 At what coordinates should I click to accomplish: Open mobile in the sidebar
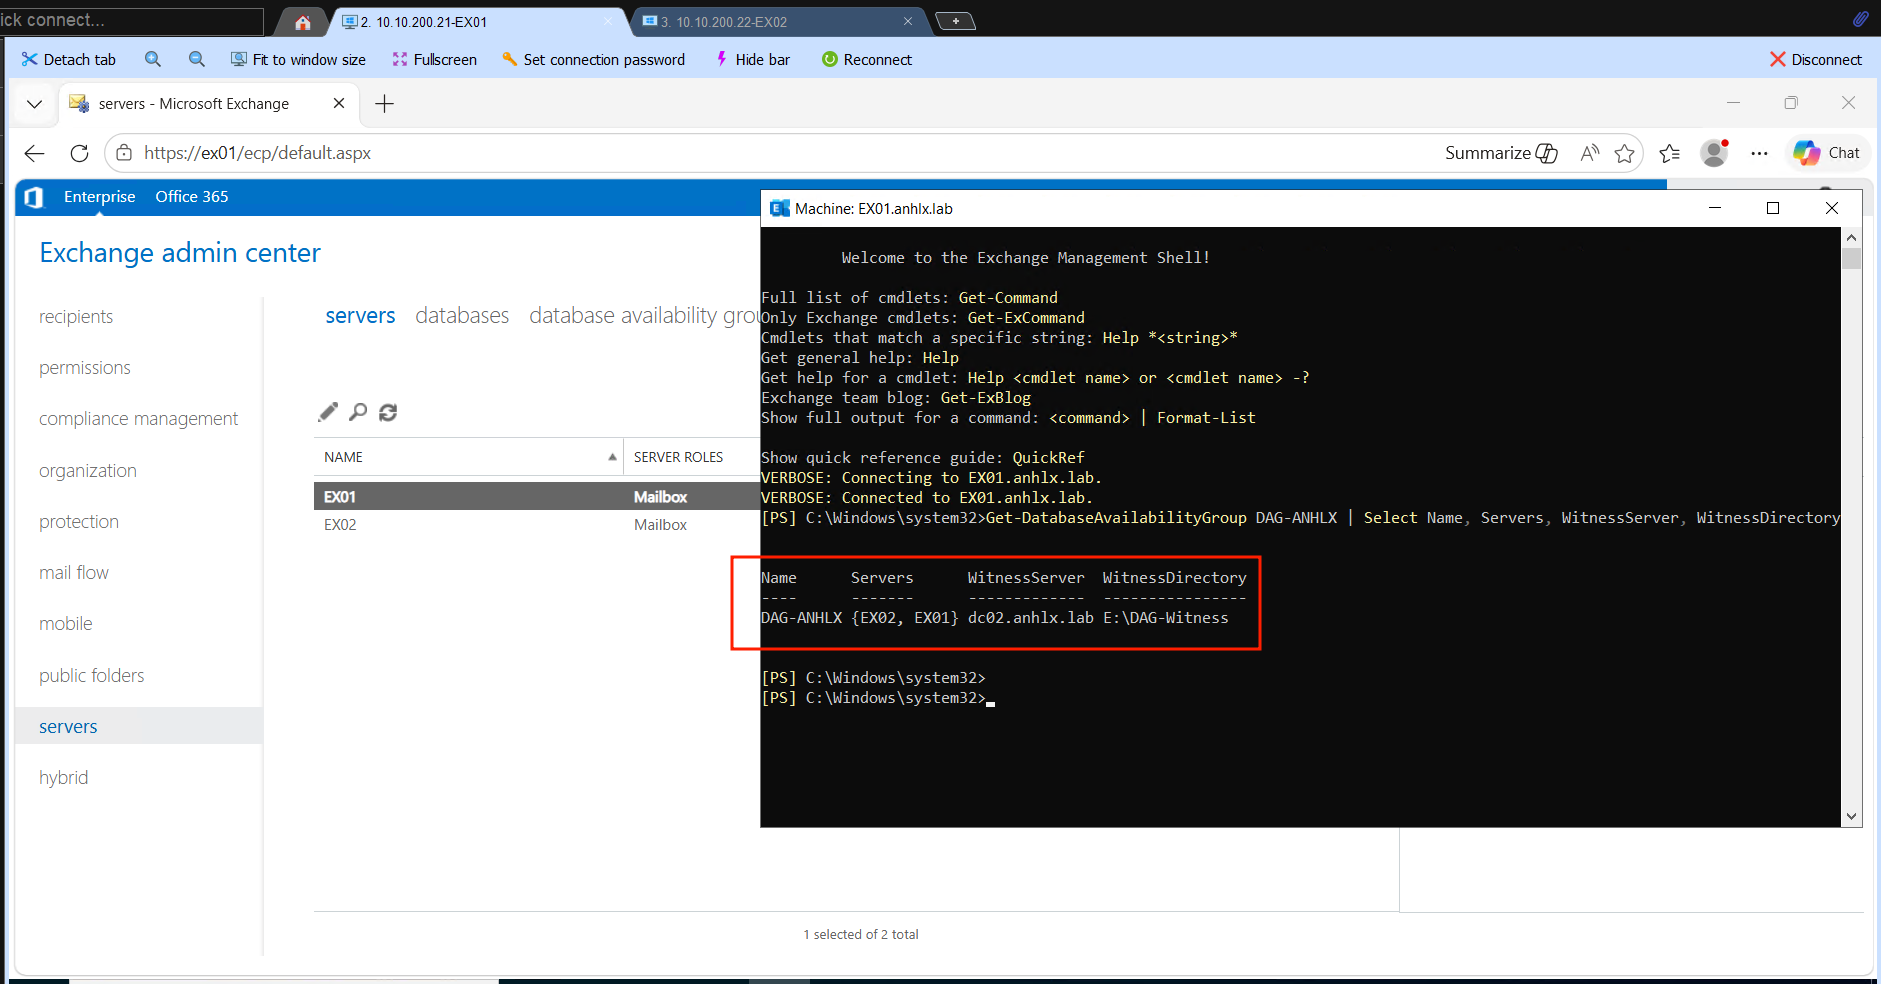66,624
